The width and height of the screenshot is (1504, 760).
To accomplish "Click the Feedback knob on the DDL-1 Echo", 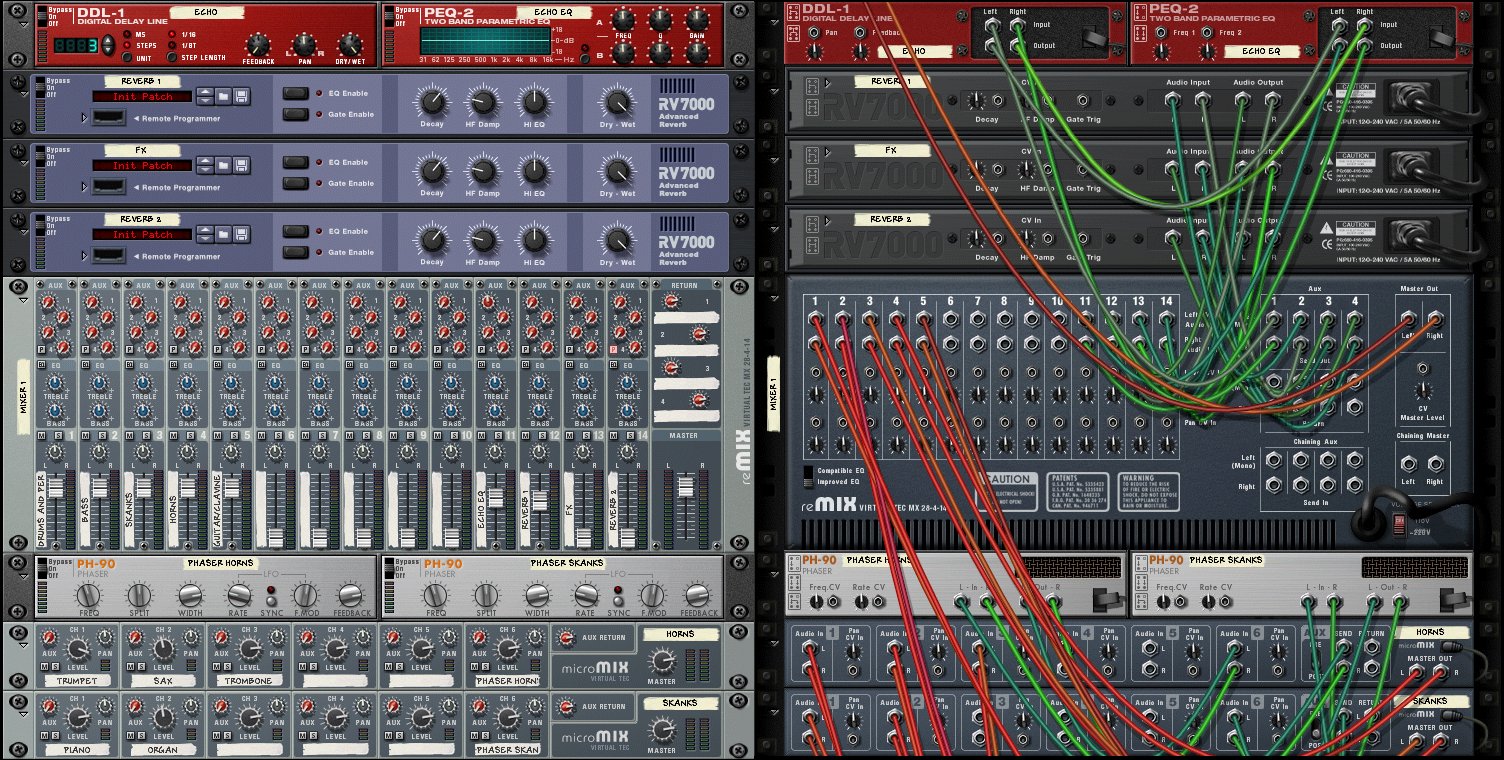I will (x=258, y=45).
